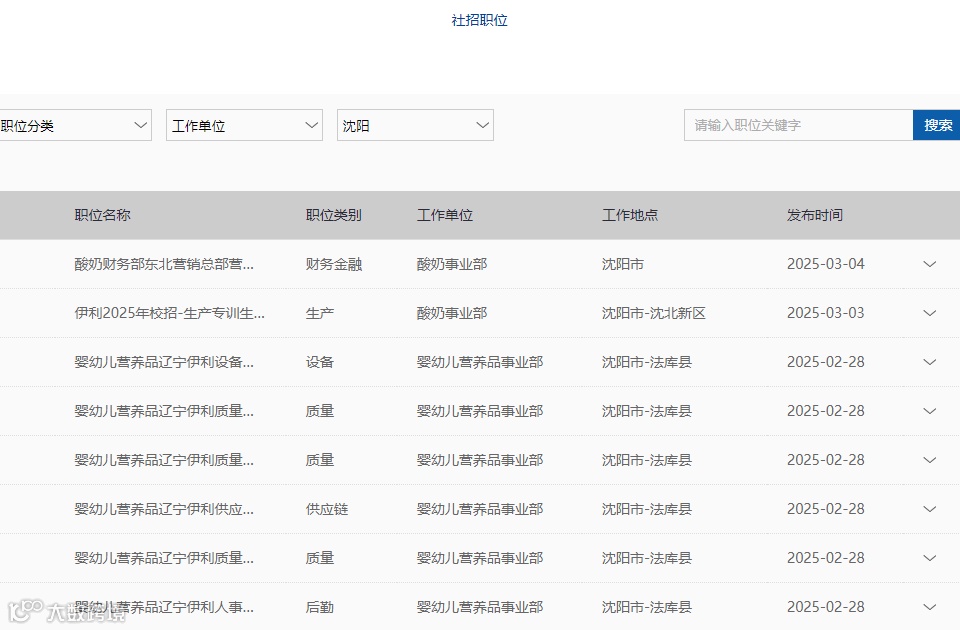This screenshot has height=630, width=960.
Task: Open job 婴幼儿营养品辽宁伊利人事...
Action: [x=164, y=607]
